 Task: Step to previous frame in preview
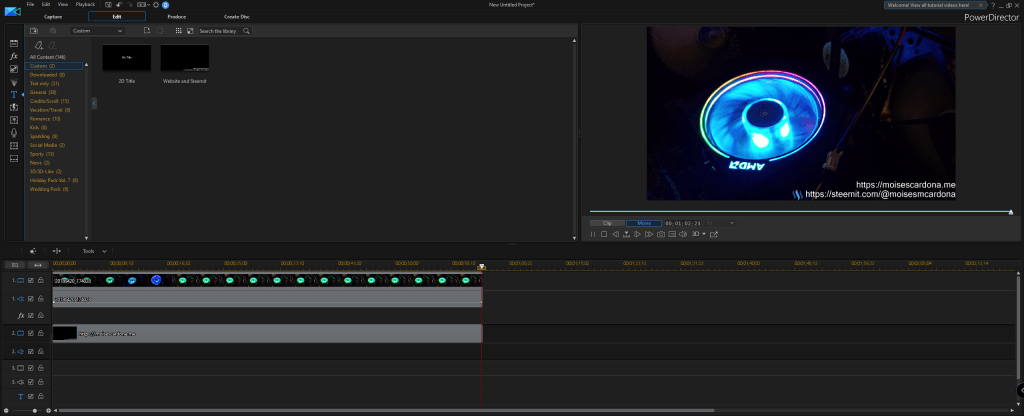click(615, 234)
